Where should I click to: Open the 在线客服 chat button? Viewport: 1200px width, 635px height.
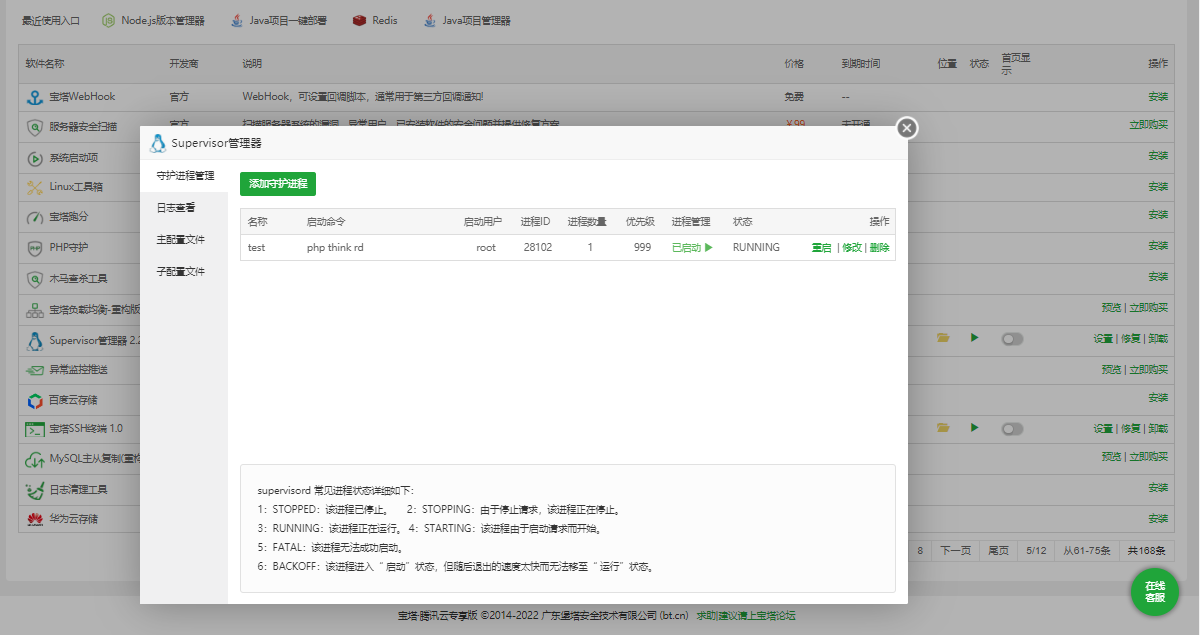(x=1155, y=591)
